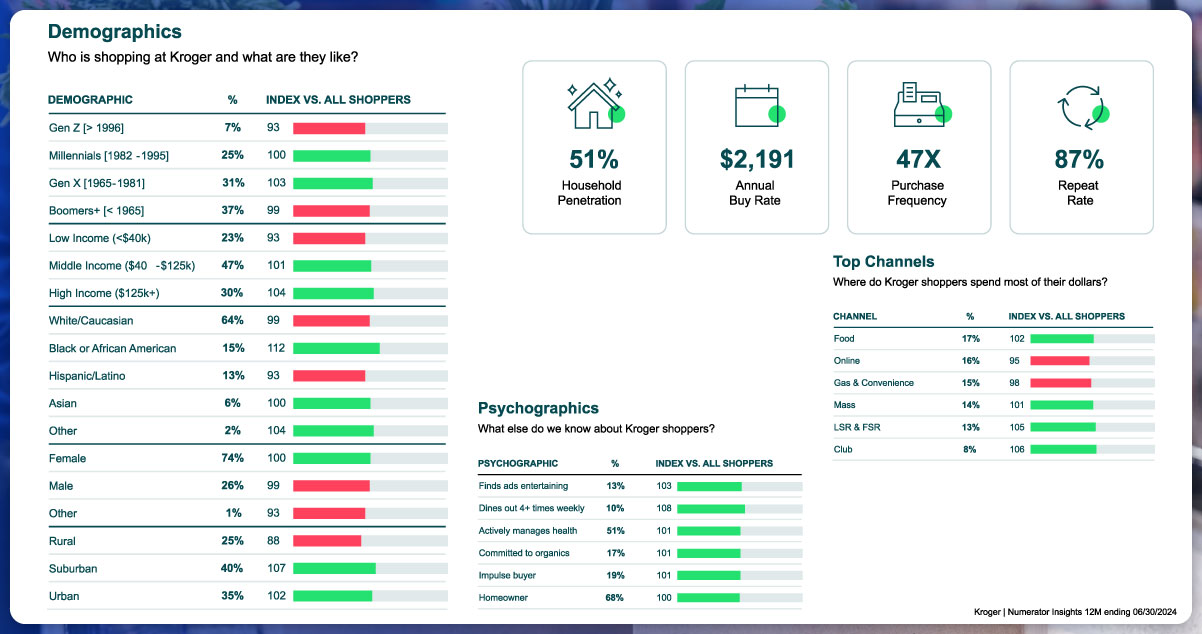
Task: Click the green index bar for Club channel
Action: pyautogui.click(x=1063, y=449)
